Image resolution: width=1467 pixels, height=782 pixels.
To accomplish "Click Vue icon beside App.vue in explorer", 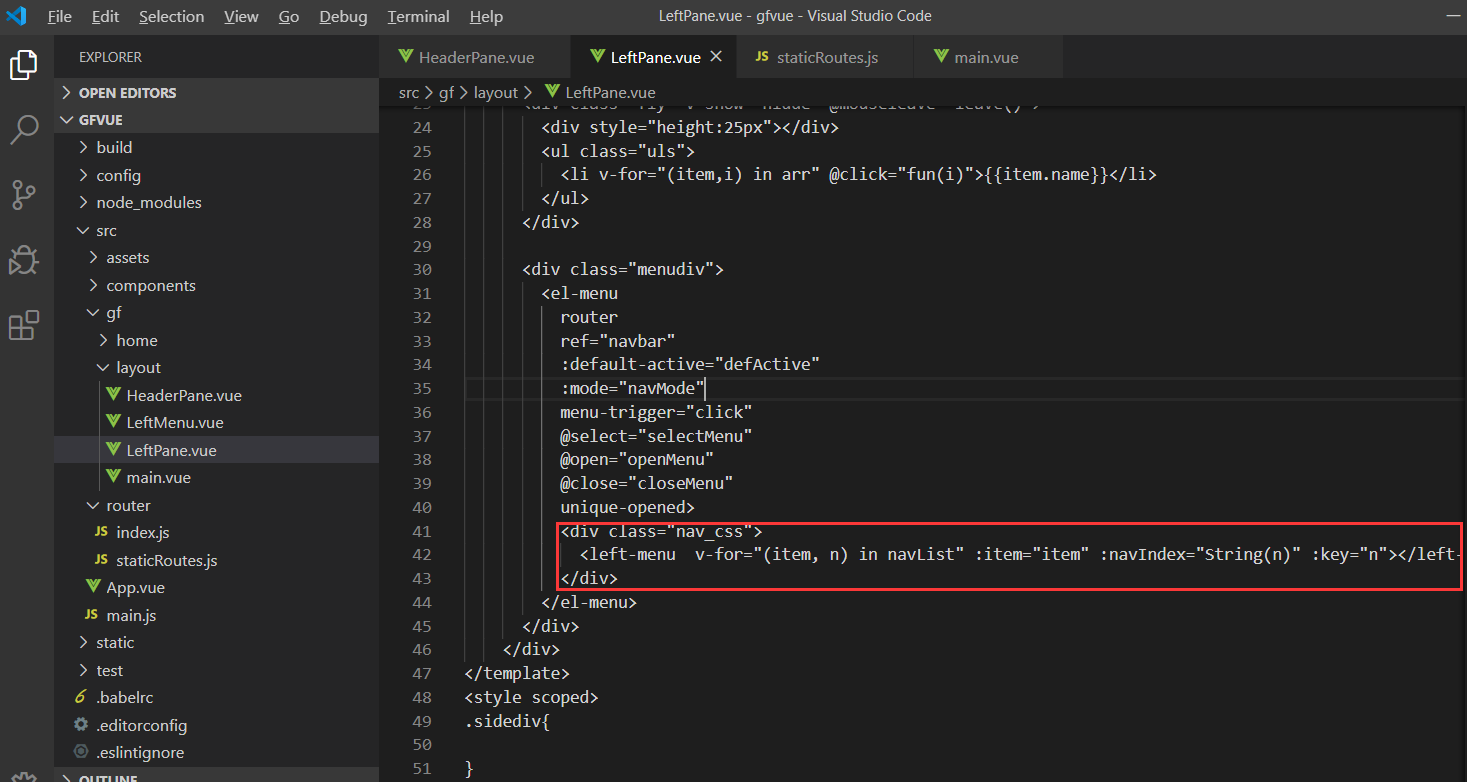I will click(93, 588).
